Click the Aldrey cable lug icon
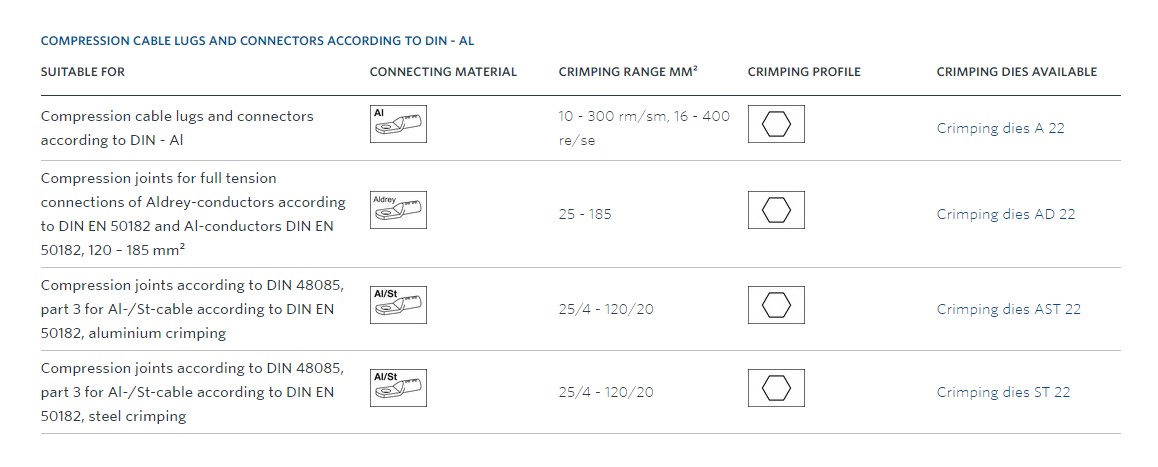Viewport: 1158px width, 467px height. point(398,210)
